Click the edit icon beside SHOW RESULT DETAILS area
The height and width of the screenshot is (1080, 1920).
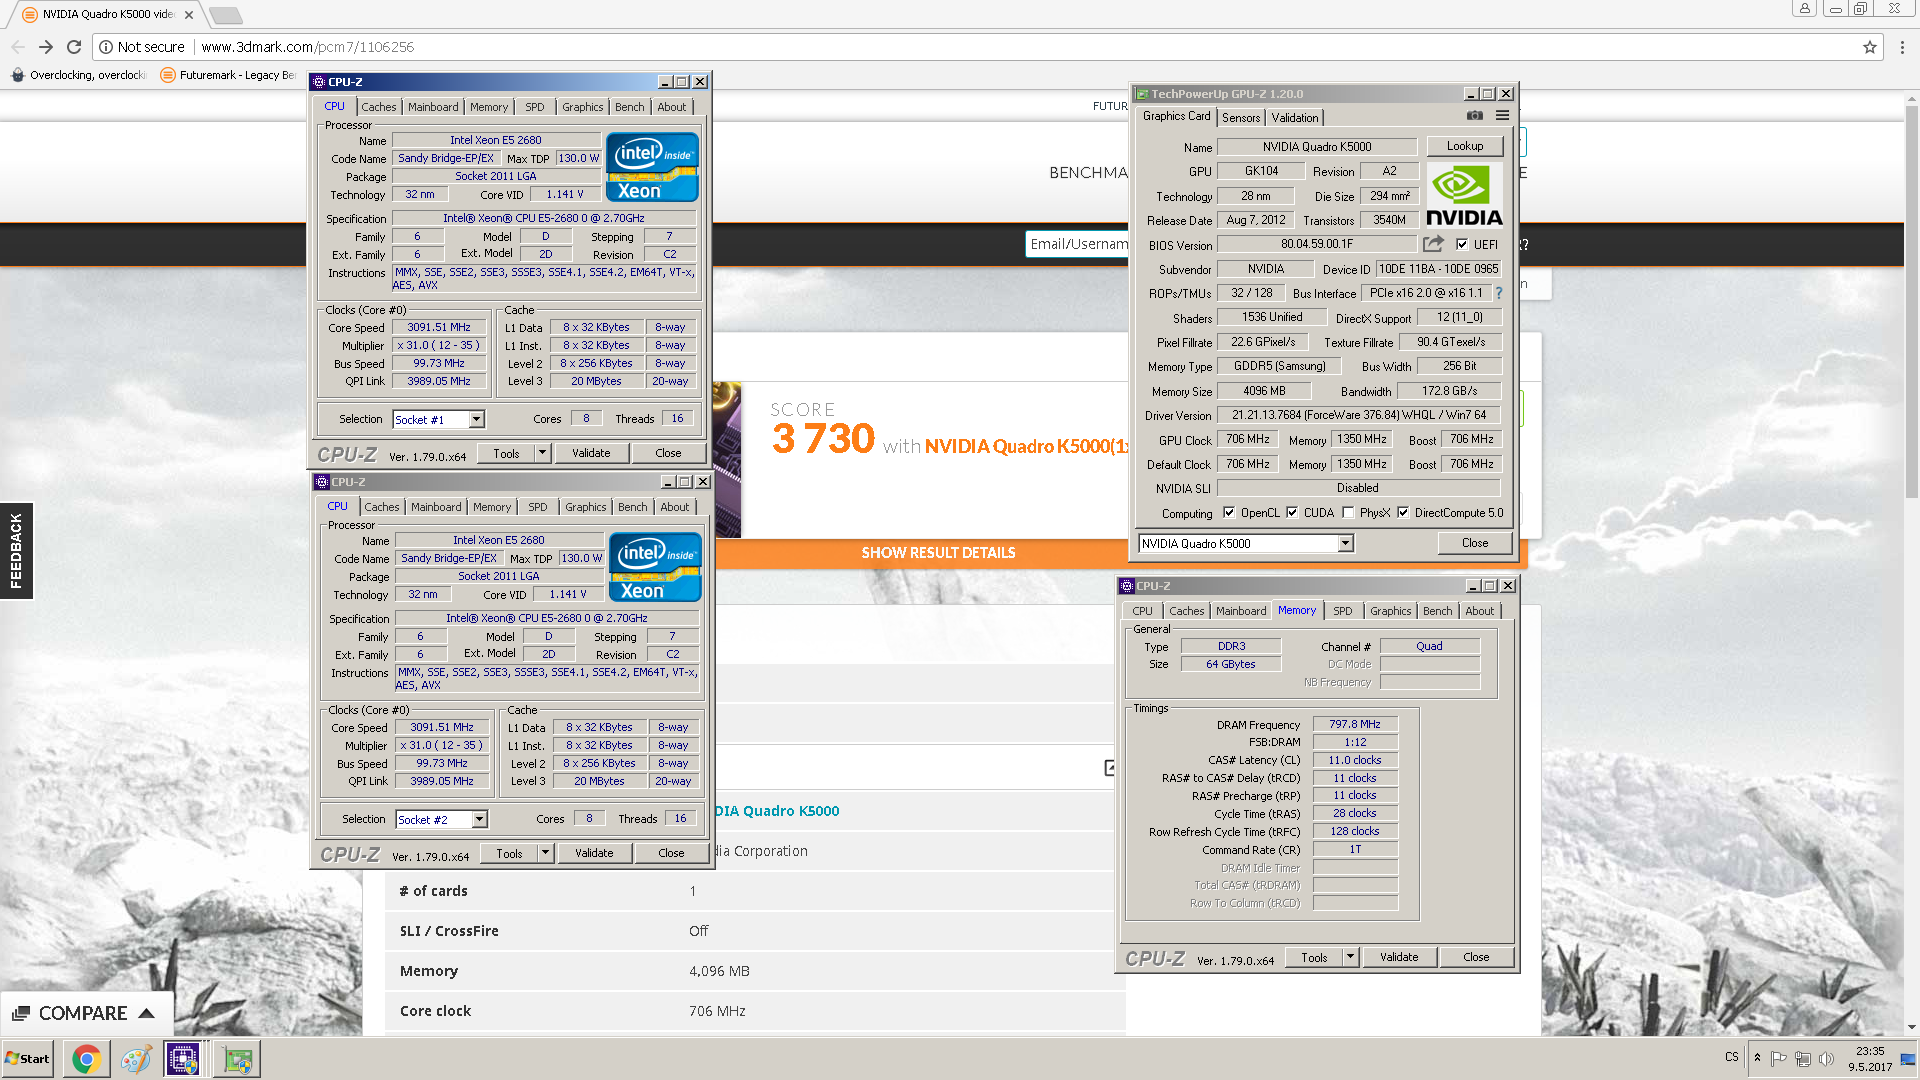click(x=1110, y=768)
